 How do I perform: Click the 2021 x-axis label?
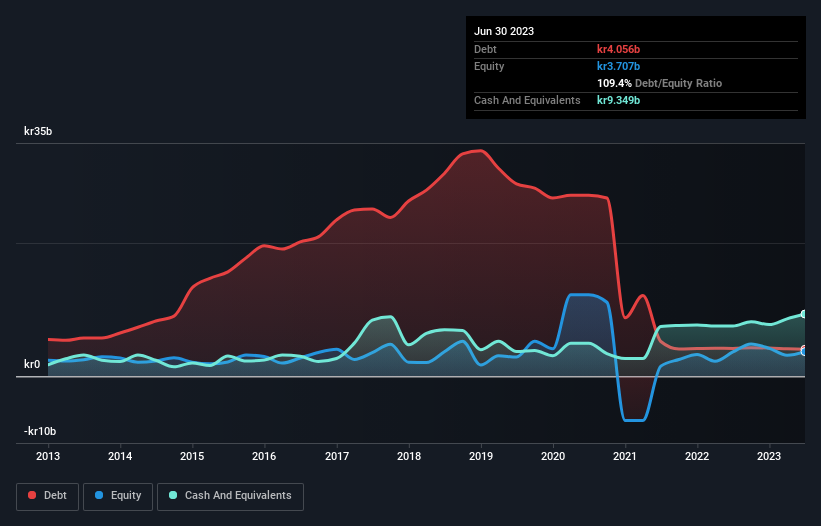[x=625, y=456]
